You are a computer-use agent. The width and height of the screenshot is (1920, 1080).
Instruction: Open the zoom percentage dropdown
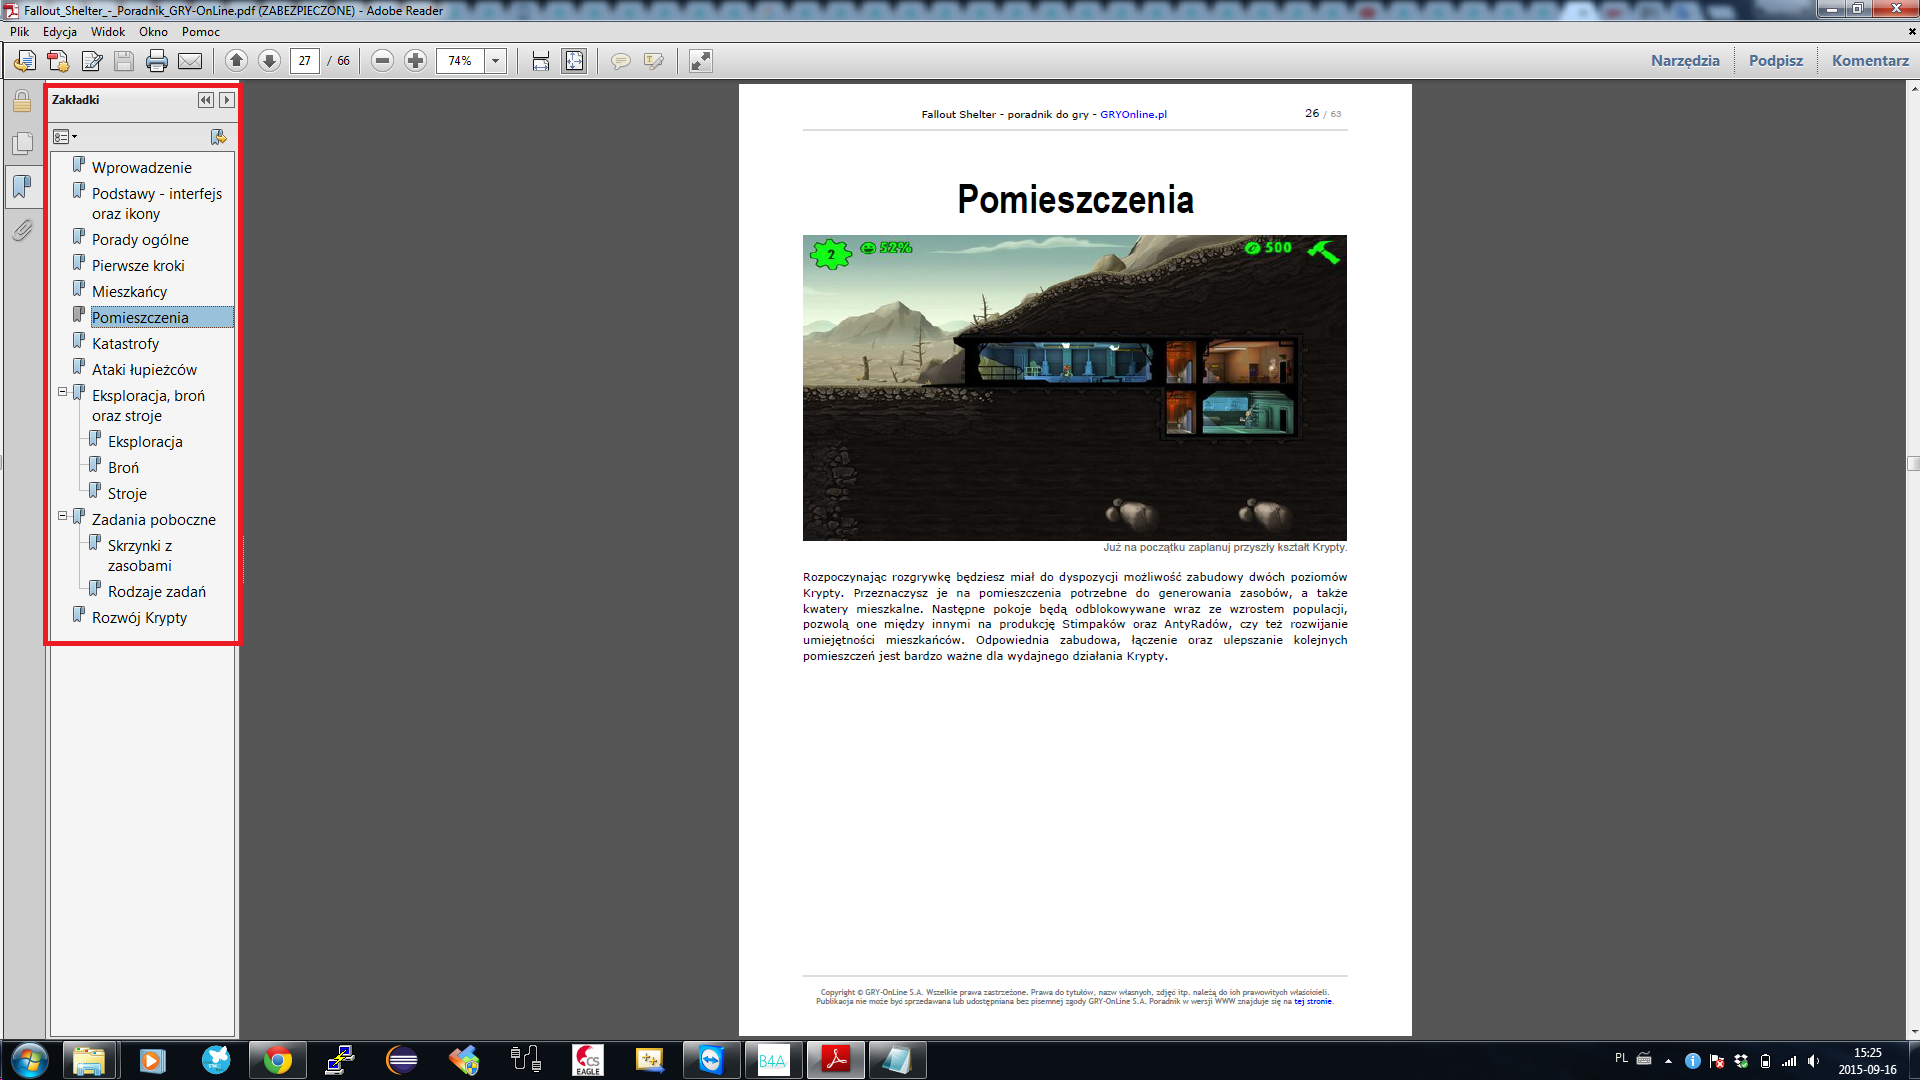tap(495, 61)
